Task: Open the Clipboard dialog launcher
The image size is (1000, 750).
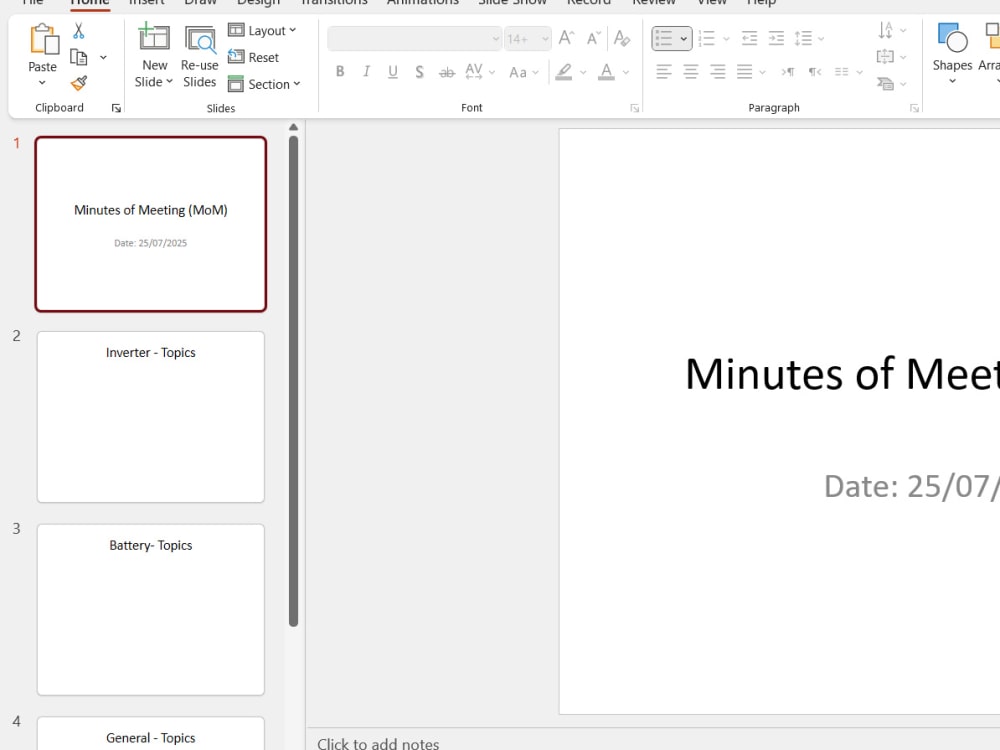Action: pyautogui.click(x=116, y=108)
